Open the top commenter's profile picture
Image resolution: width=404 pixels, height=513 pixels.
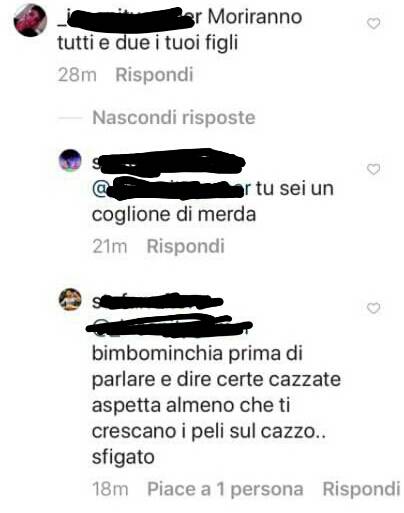click(30, 20)
